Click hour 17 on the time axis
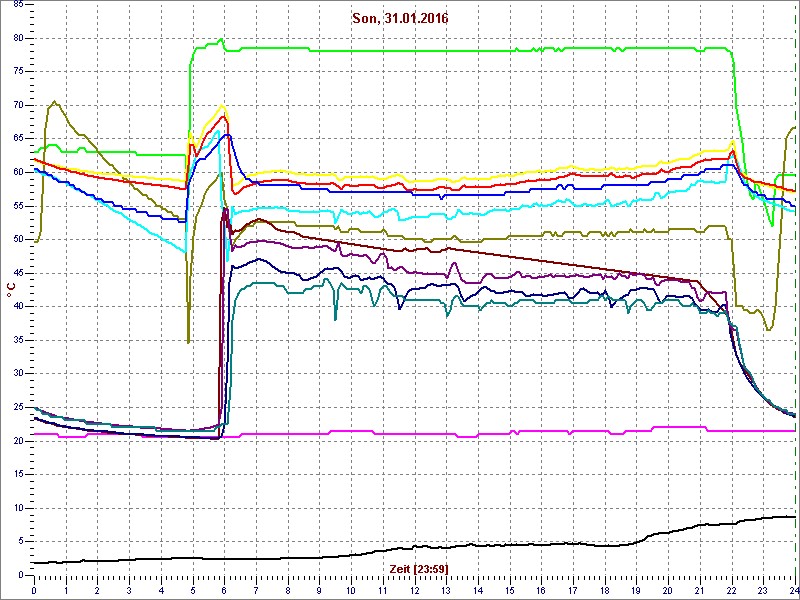The image size is (800, 600). coord(573,589)
